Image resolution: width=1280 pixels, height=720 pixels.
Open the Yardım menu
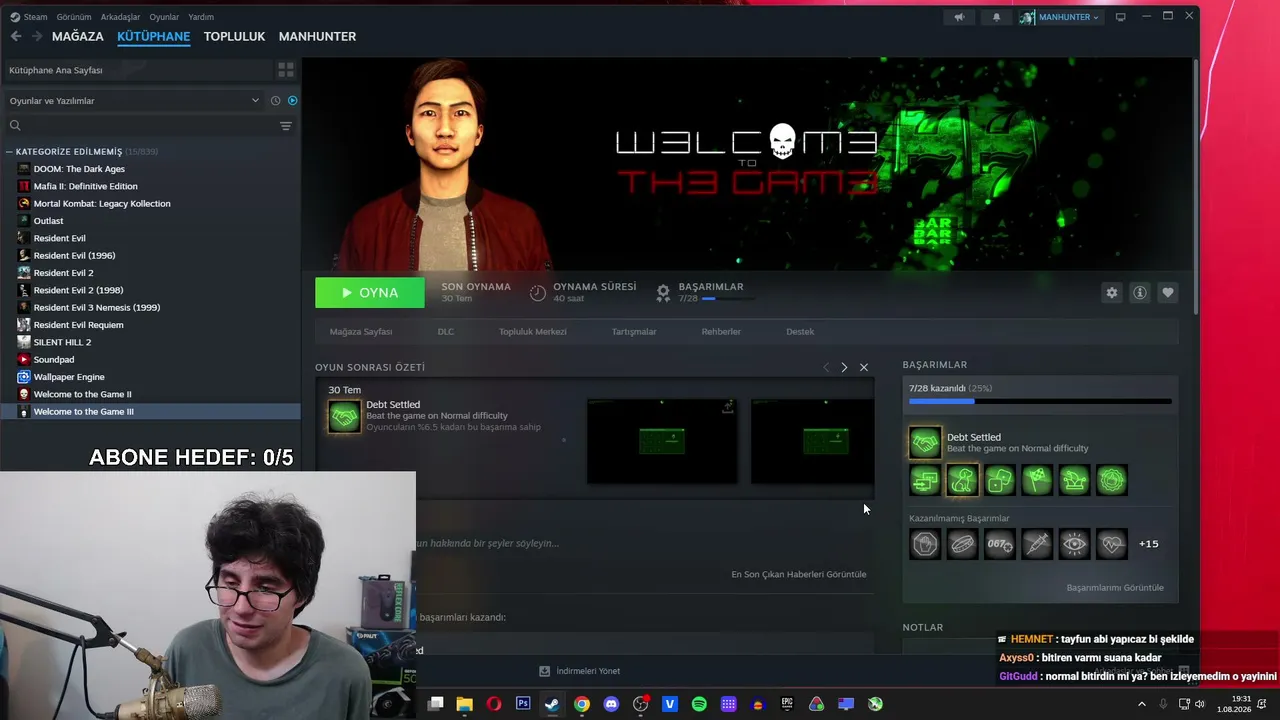201,17
